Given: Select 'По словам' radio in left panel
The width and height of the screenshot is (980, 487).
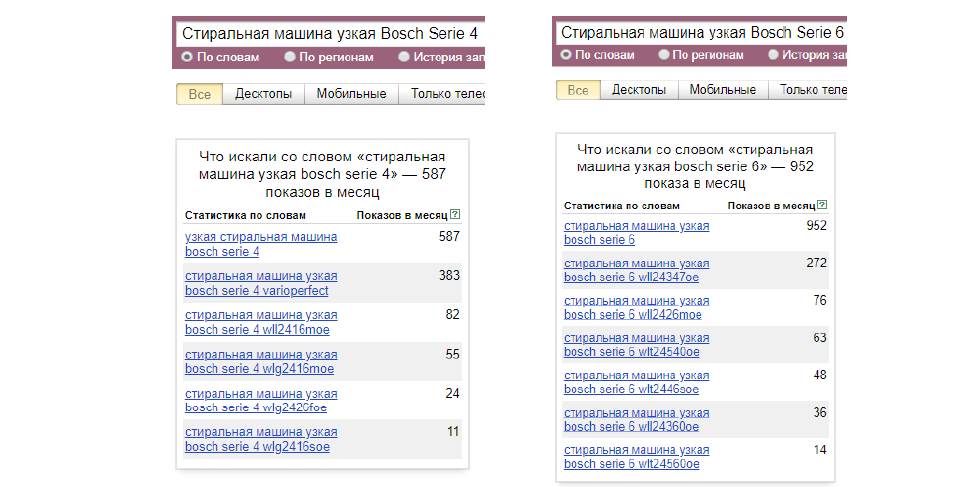Looking at the screenshot, I should pyautogui.click(x=187, y=57).
